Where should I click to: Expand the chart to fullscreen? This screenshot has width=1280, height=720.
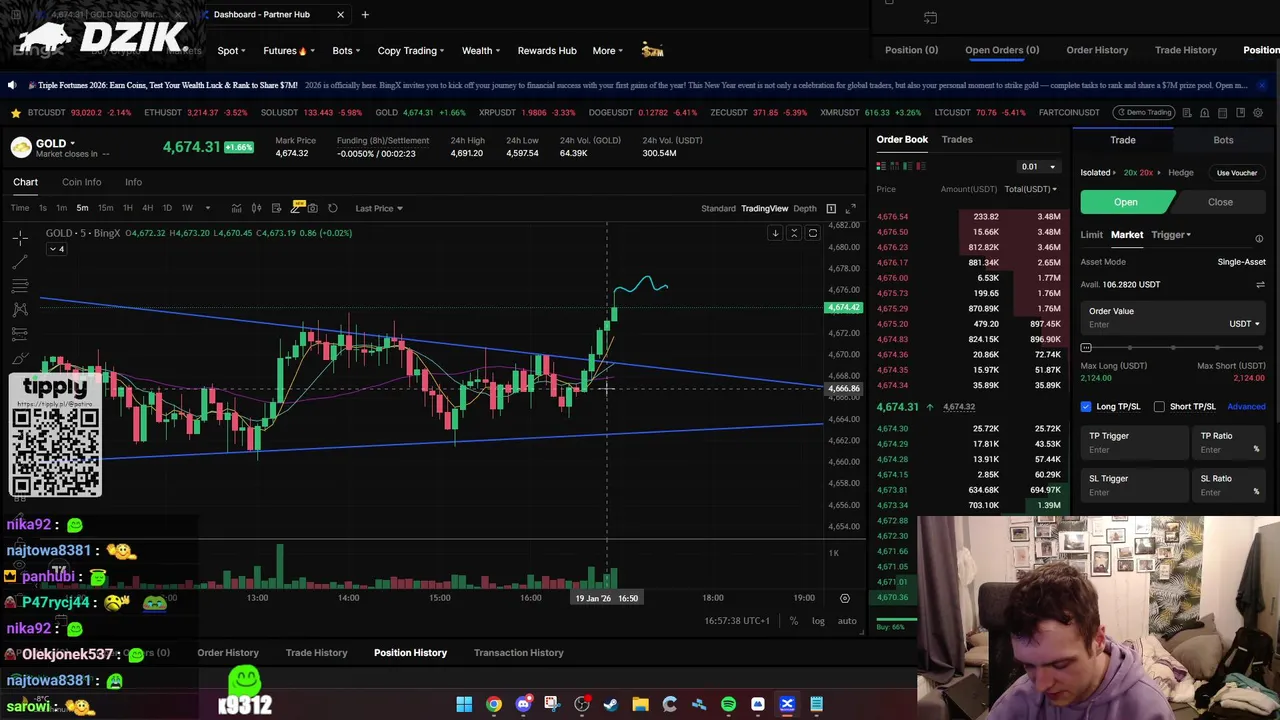pos(851,208)
